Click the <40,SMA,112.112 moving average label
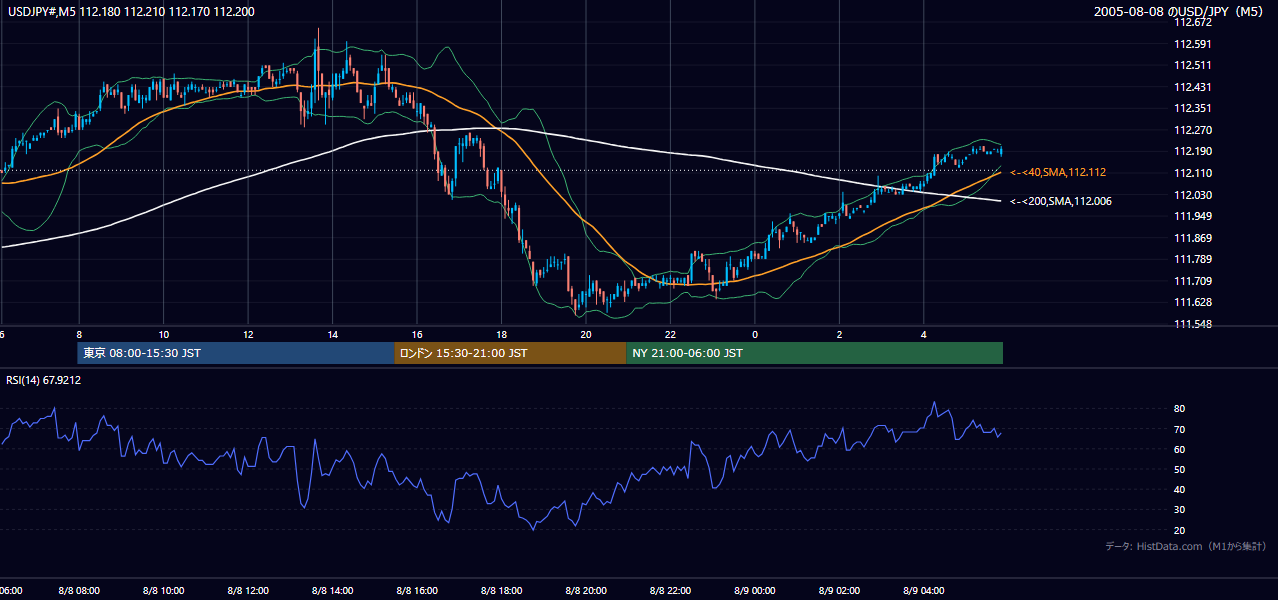 [1058, 172]
